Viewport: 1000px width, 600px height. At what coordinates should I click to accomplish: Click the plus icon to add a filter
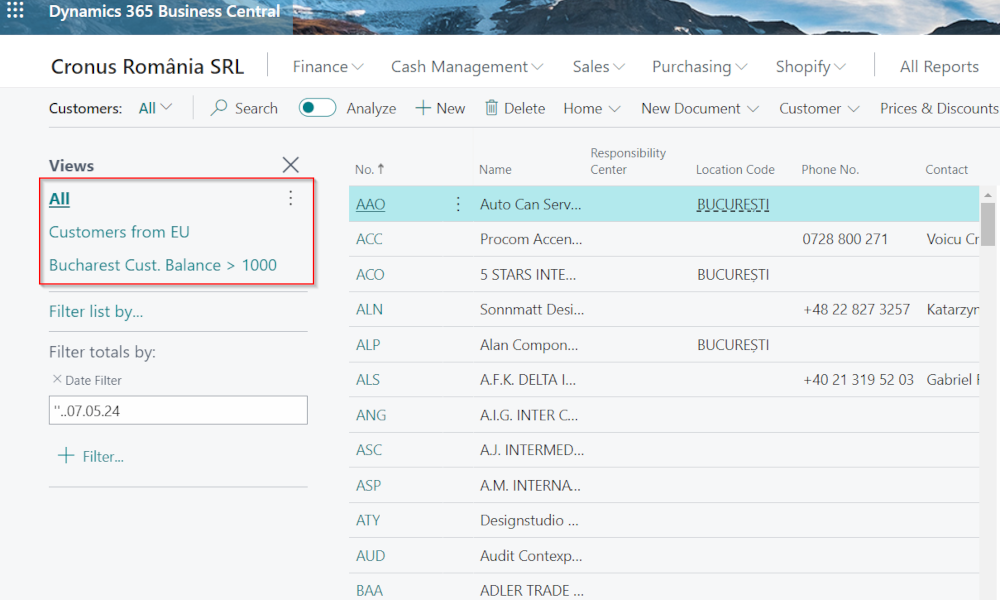(x=66, y=456)
